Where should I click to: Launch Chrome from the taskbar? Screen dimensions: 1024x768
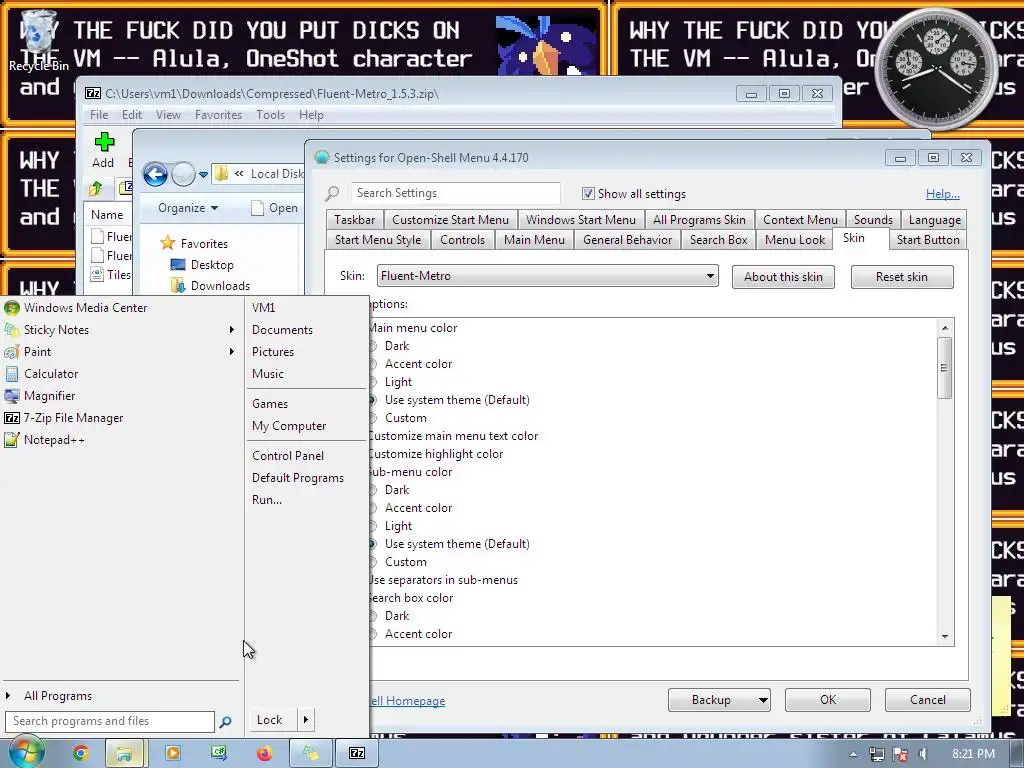click(80, 753)
